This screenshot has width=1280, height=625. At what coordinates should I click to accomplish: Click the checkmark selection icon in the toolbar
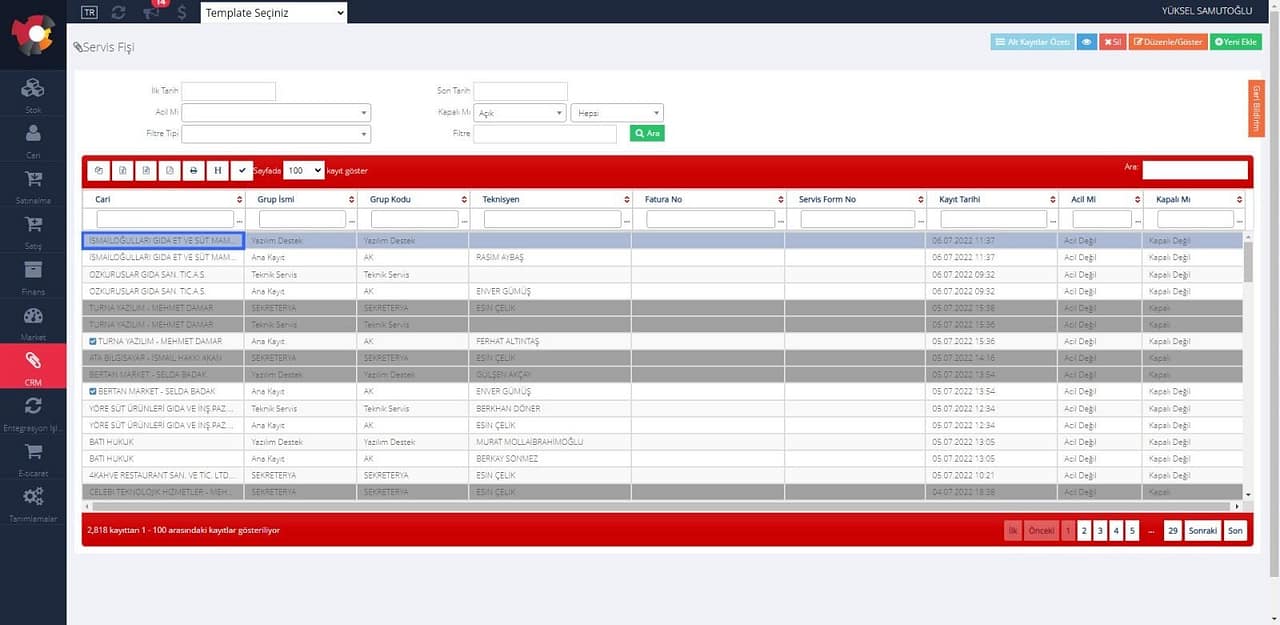tap(242, 170)
